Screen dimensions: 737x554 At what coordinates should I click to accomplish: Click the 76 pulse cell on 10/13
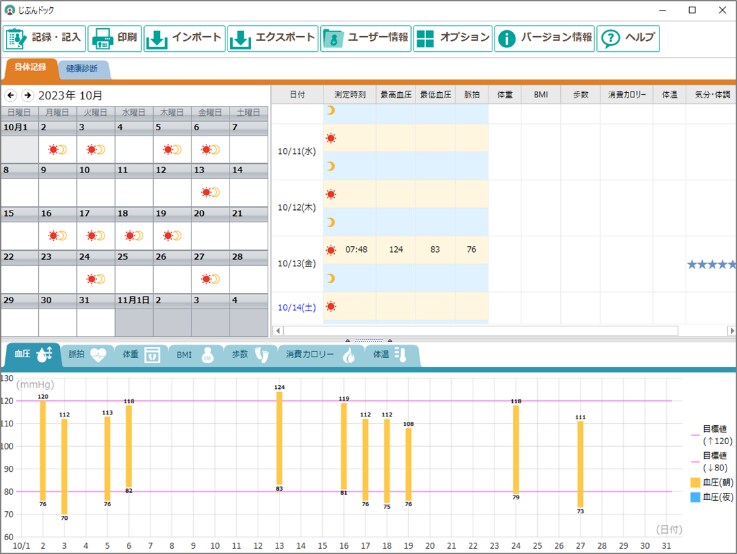(x=471, y=250)
